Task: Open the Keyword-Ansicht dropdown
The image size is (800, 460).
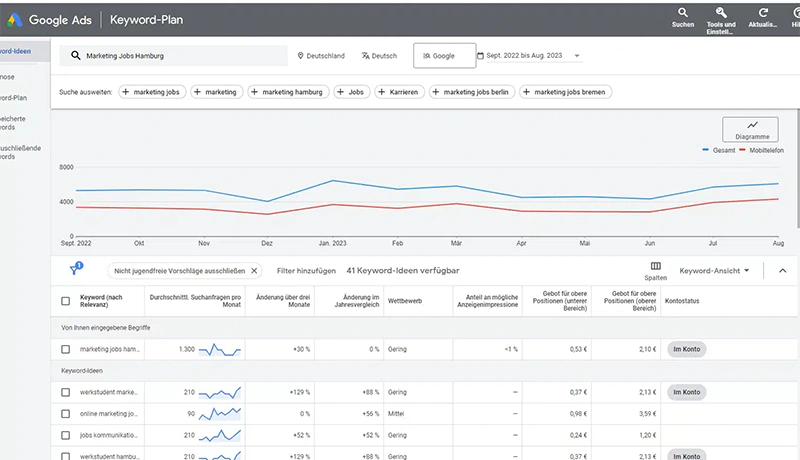Action: (x=714, y=271)
